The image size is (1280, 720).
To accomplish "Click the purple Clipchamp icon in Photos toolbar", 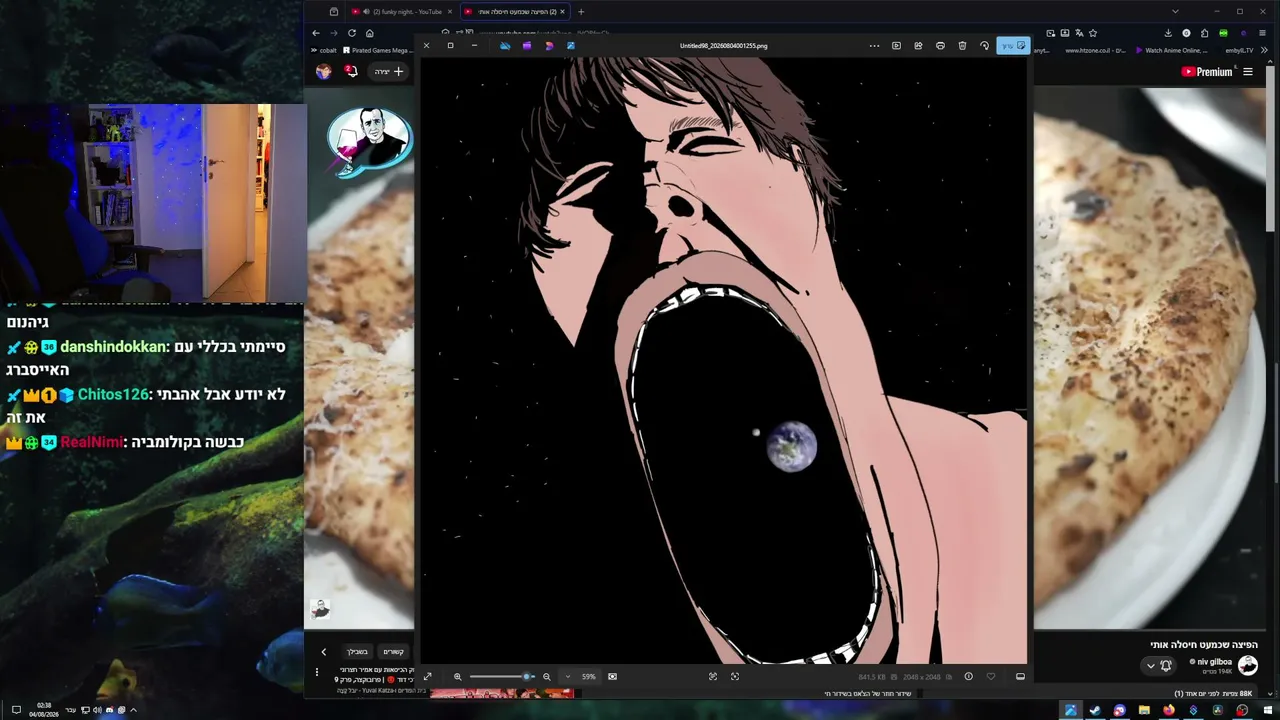I will click(527, 46).
